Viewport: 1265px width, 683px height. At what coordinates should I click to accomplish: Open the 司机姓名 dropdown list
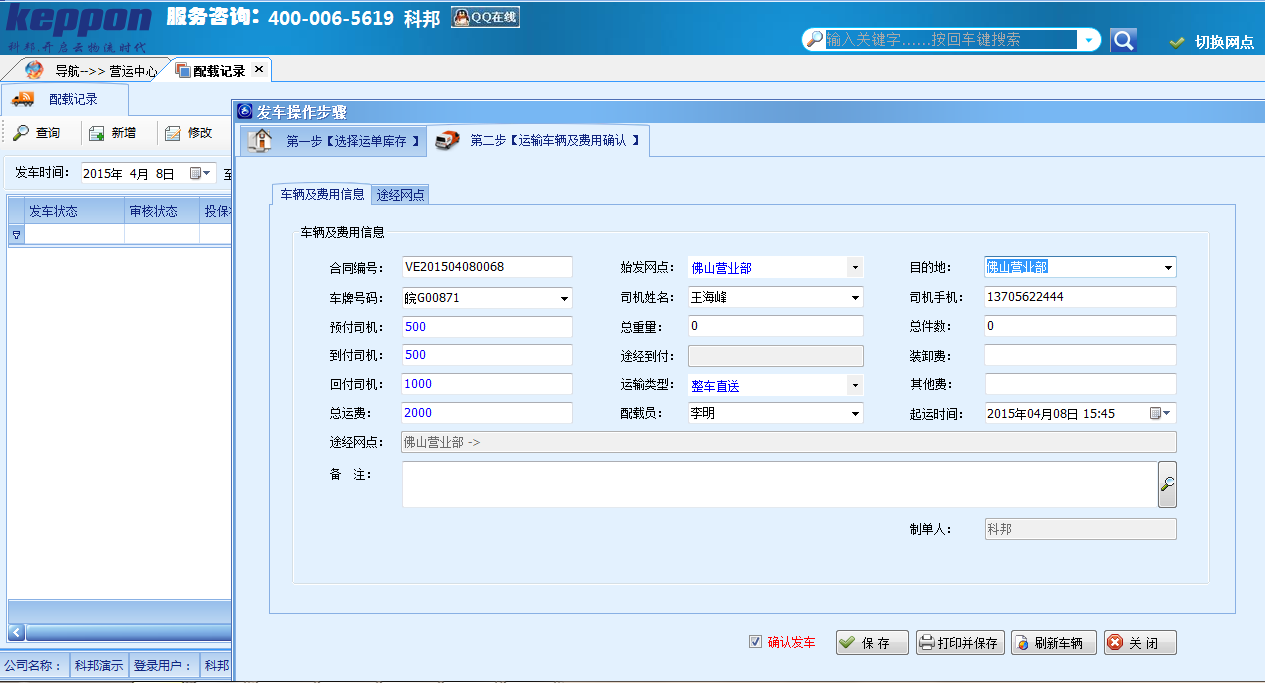[855, 298]
